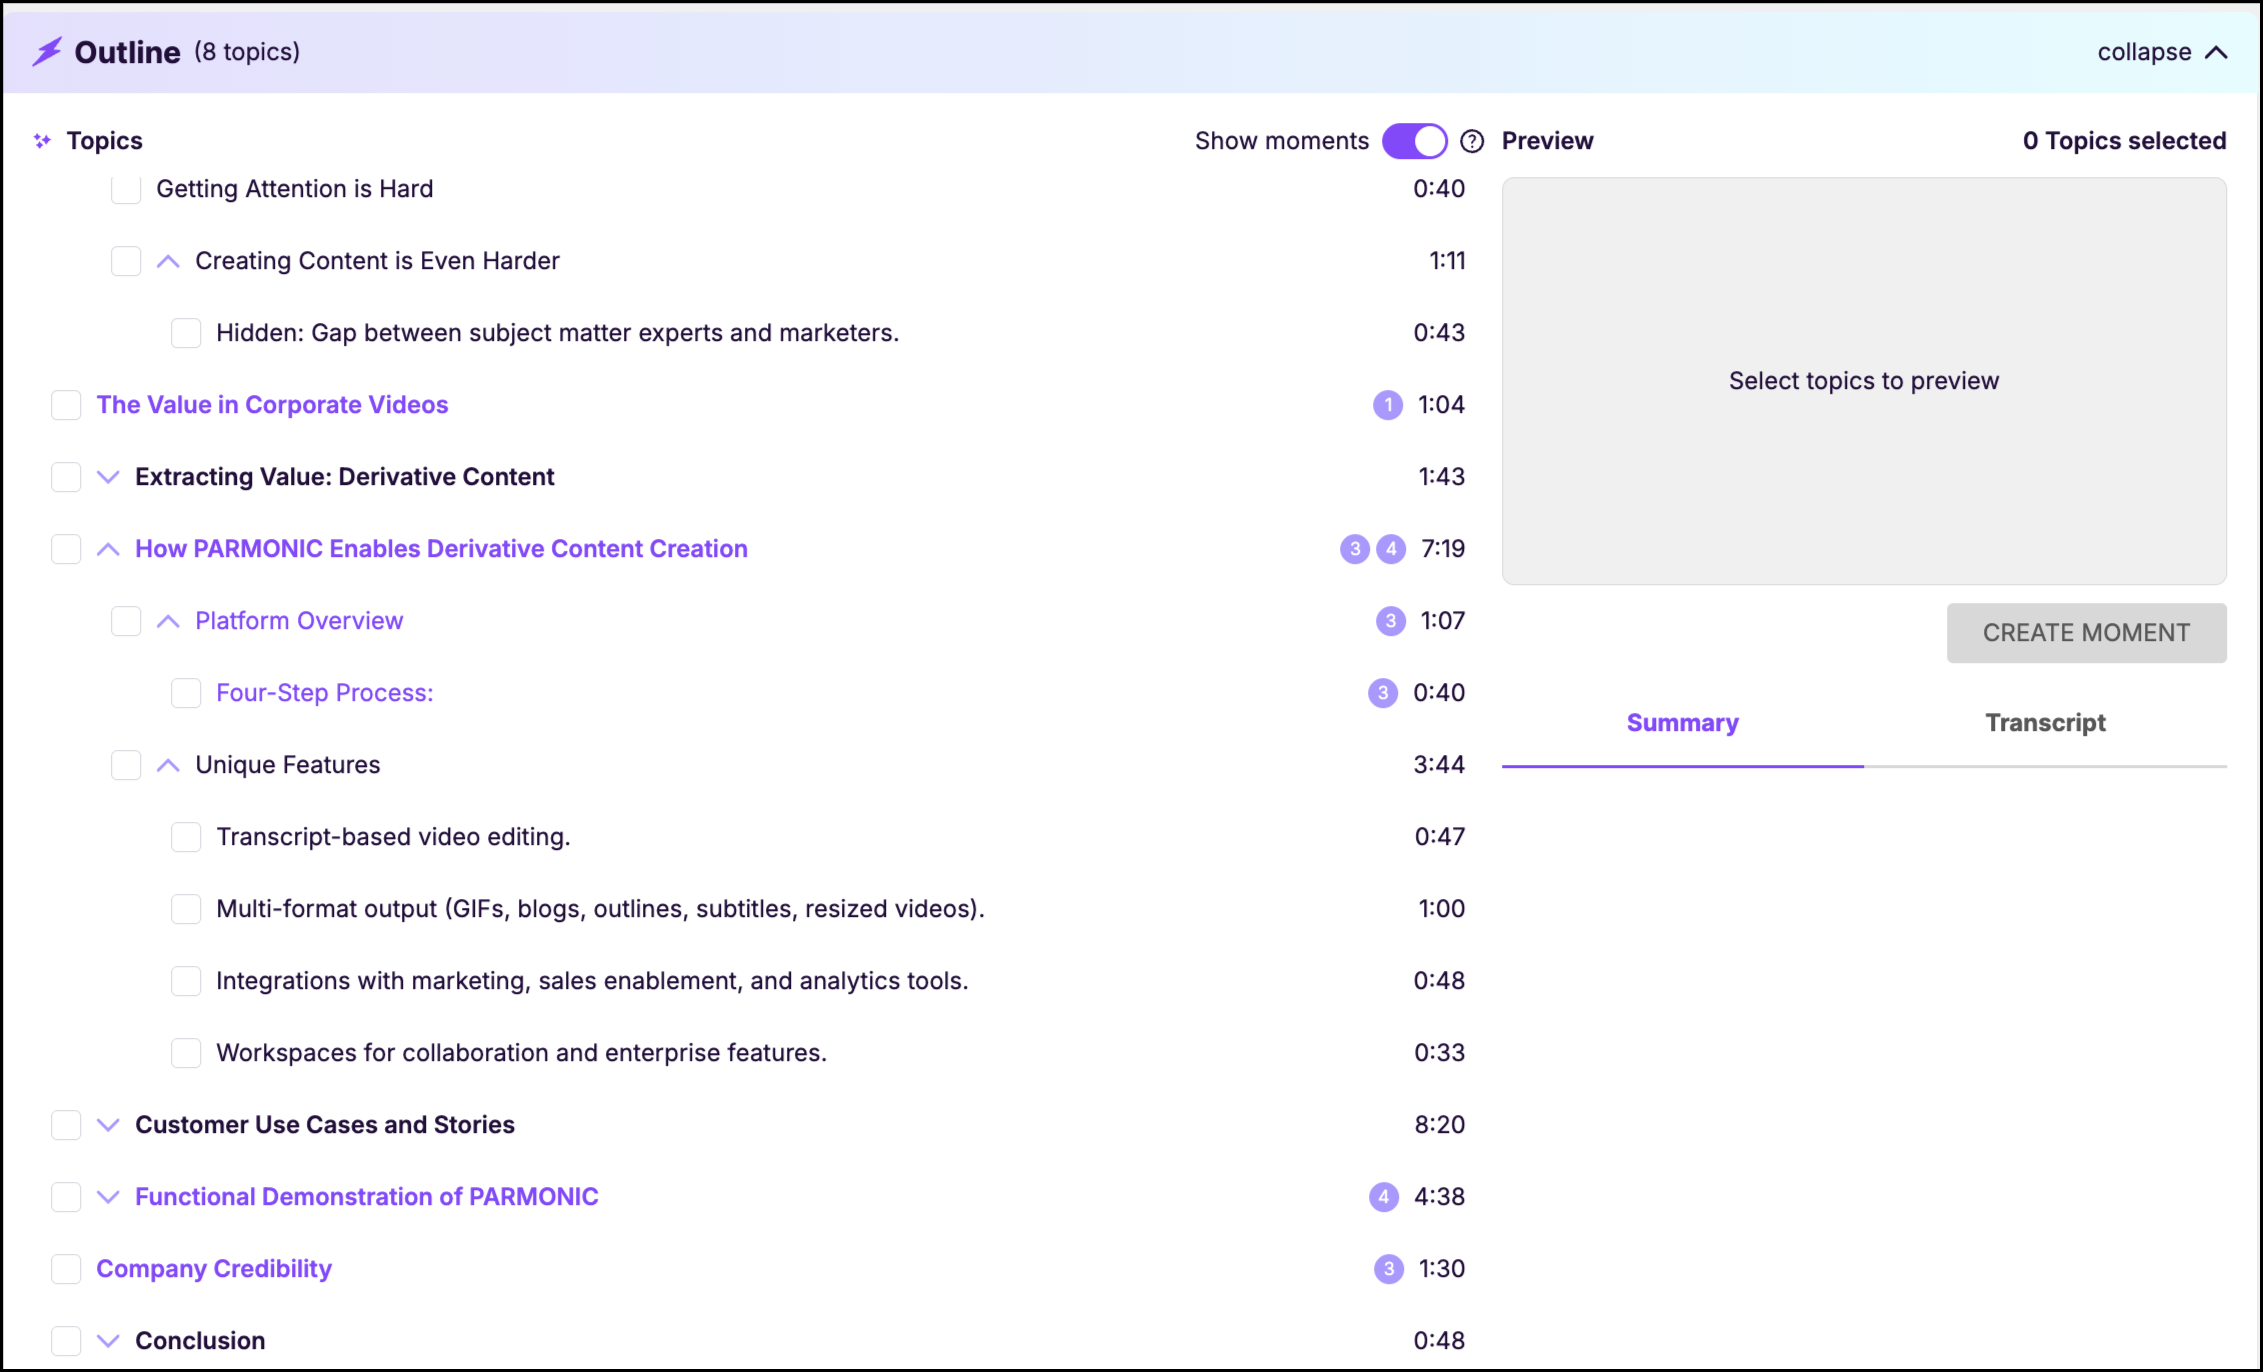The image size is (2263, 1372).
Task: Click the Select topics to preview area
Action: 1863,381
